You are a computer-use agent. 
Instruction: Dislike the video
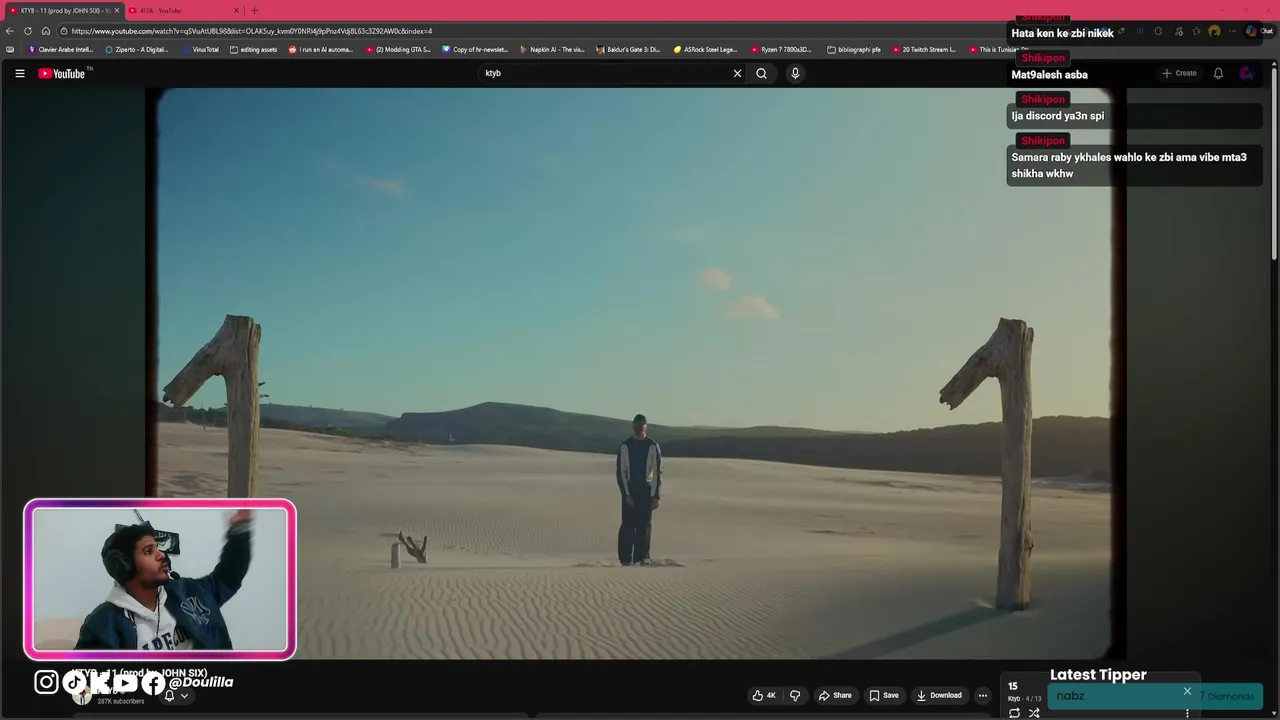[795, 695]
